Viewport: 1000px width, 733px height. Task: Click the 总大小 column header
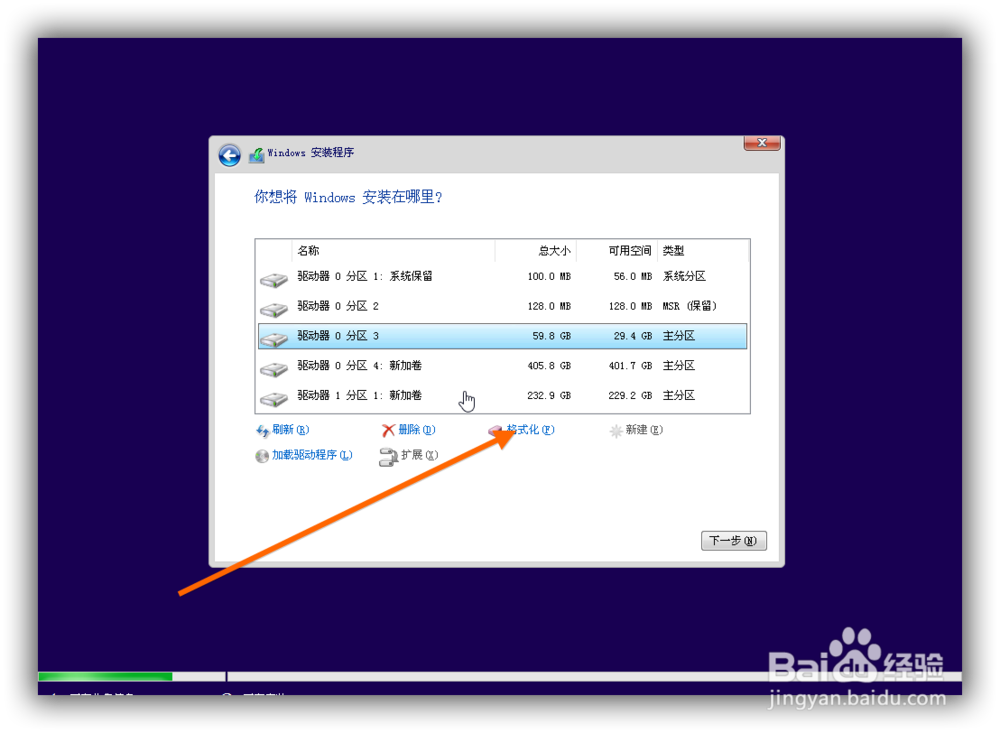[x=536, y=251]
